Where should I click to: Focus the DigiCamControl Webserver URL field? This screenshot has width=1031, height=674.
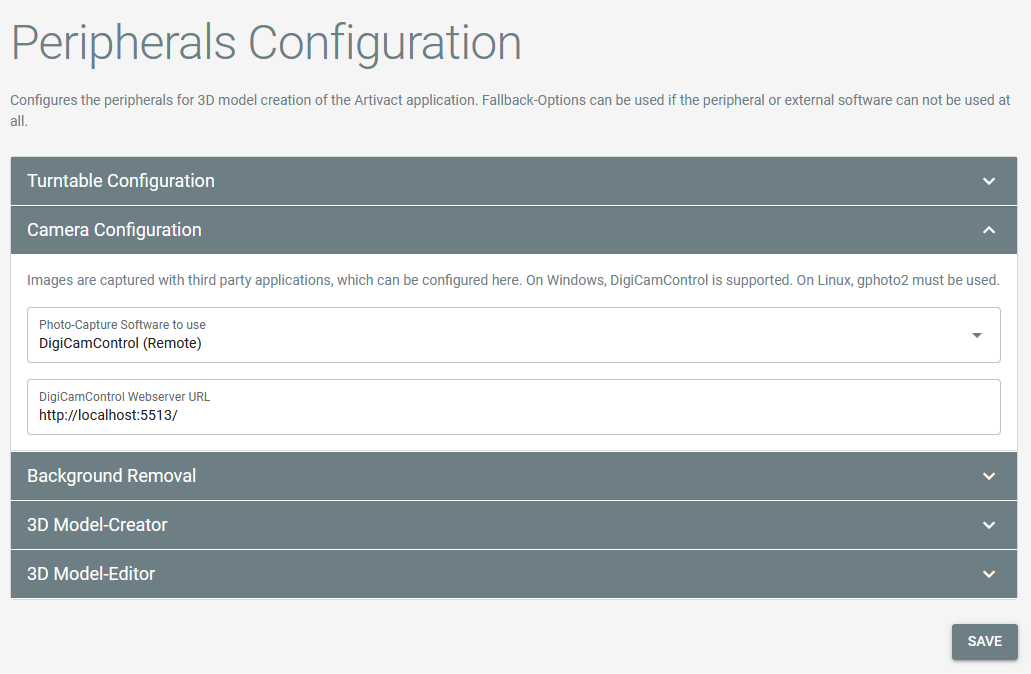514,407
